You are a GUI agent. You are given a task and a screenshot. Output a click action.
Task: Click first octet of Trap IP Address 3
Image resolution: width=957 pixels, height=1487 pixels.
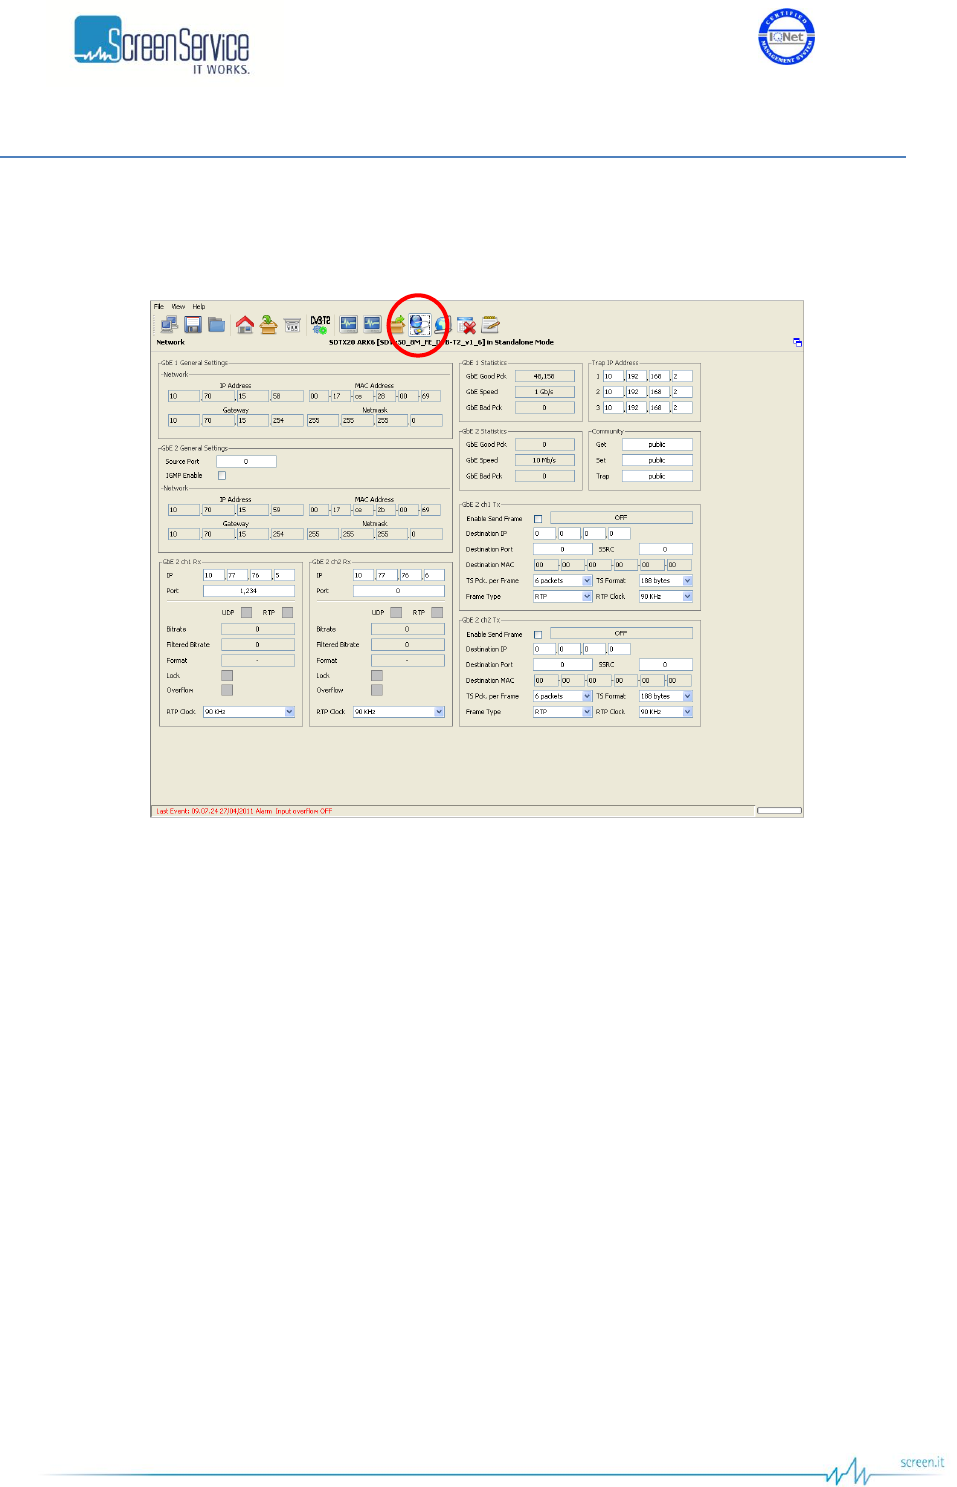613,408
